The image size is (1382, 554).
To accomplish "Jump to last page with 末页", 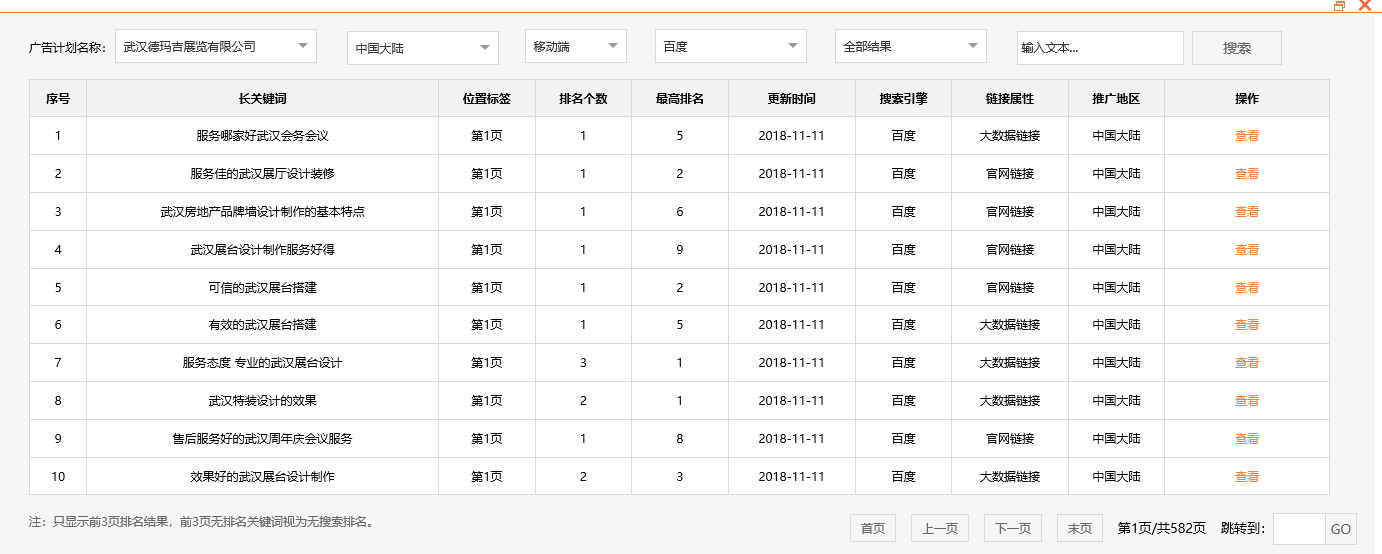I will 1080,528.
